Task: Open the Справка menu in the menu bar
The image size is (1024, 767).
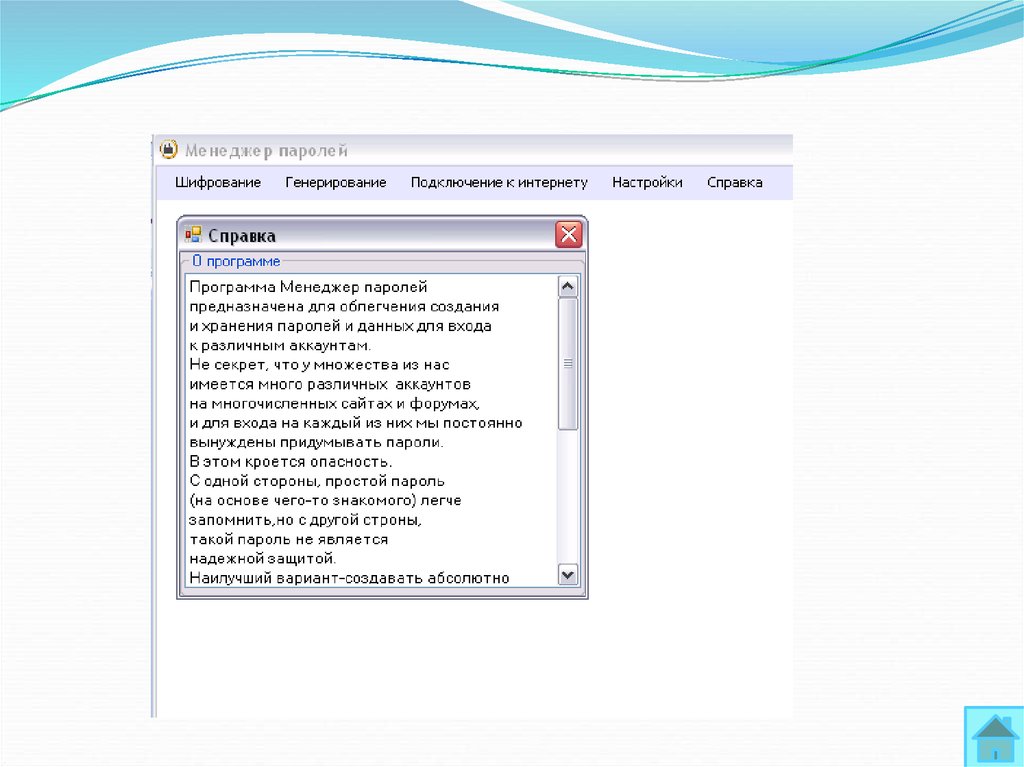Action: 734,182
